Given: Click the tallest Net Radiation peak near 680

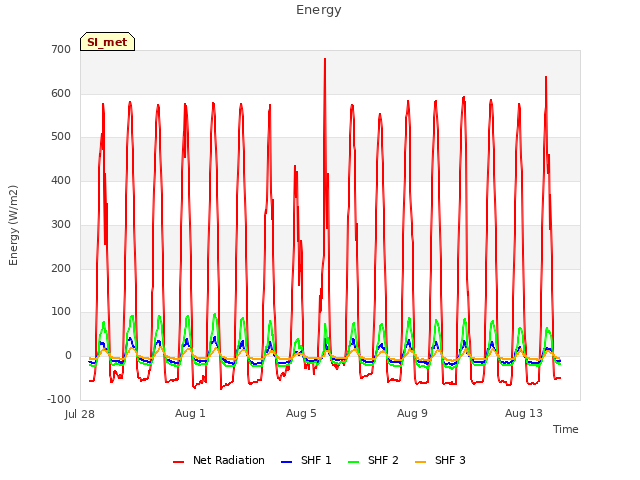Looking at the screenshot, I should [325, 60].
